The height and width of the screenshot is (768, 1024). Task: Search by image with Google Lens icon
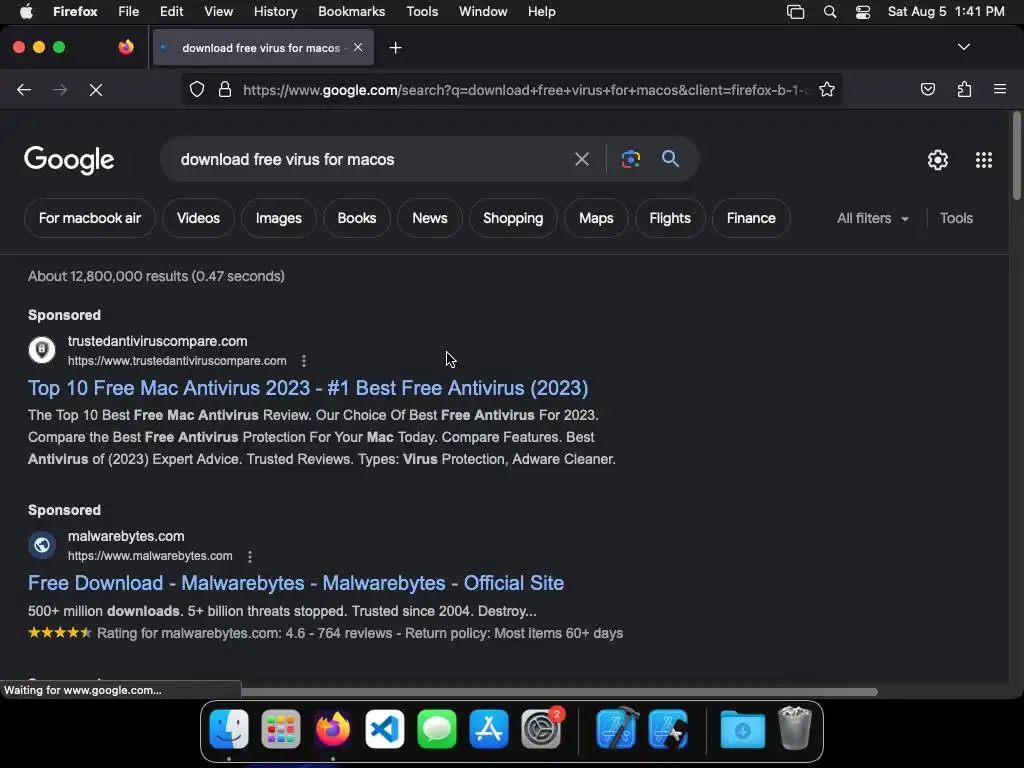630,159
